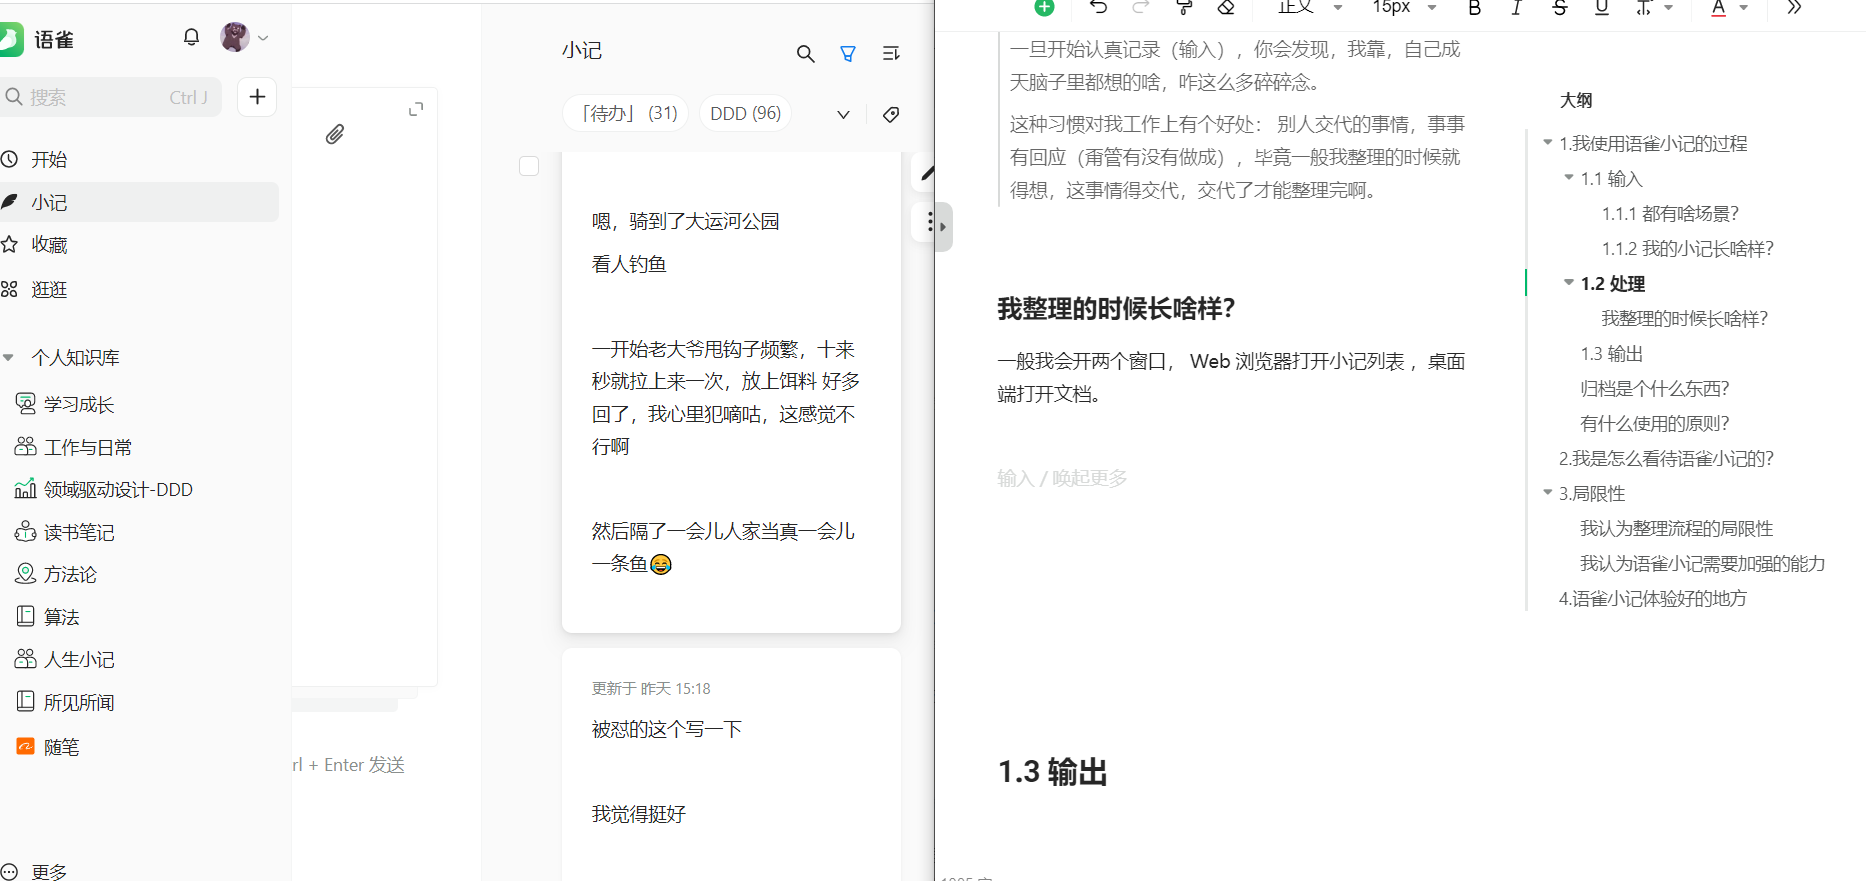The image size is (1866, 881).
Task: Click the user avatar
Action: (x=235, y=37)
